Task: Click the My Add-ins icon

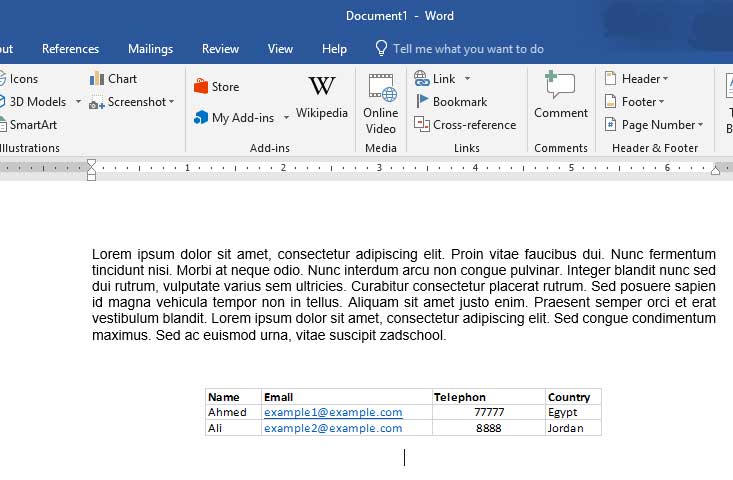Action: pyautogui.click(x=201, y=117)
